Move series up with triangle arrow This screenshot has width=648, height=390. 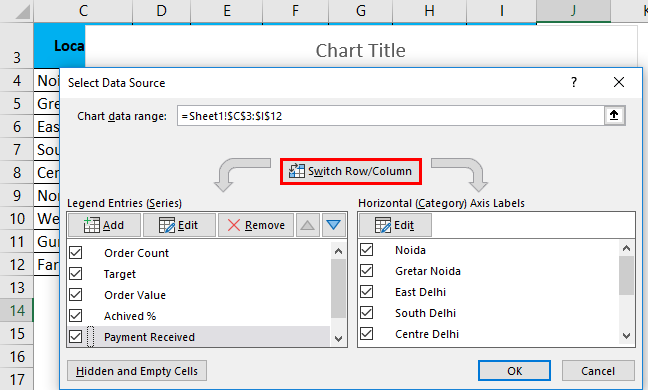coord(307,225)
